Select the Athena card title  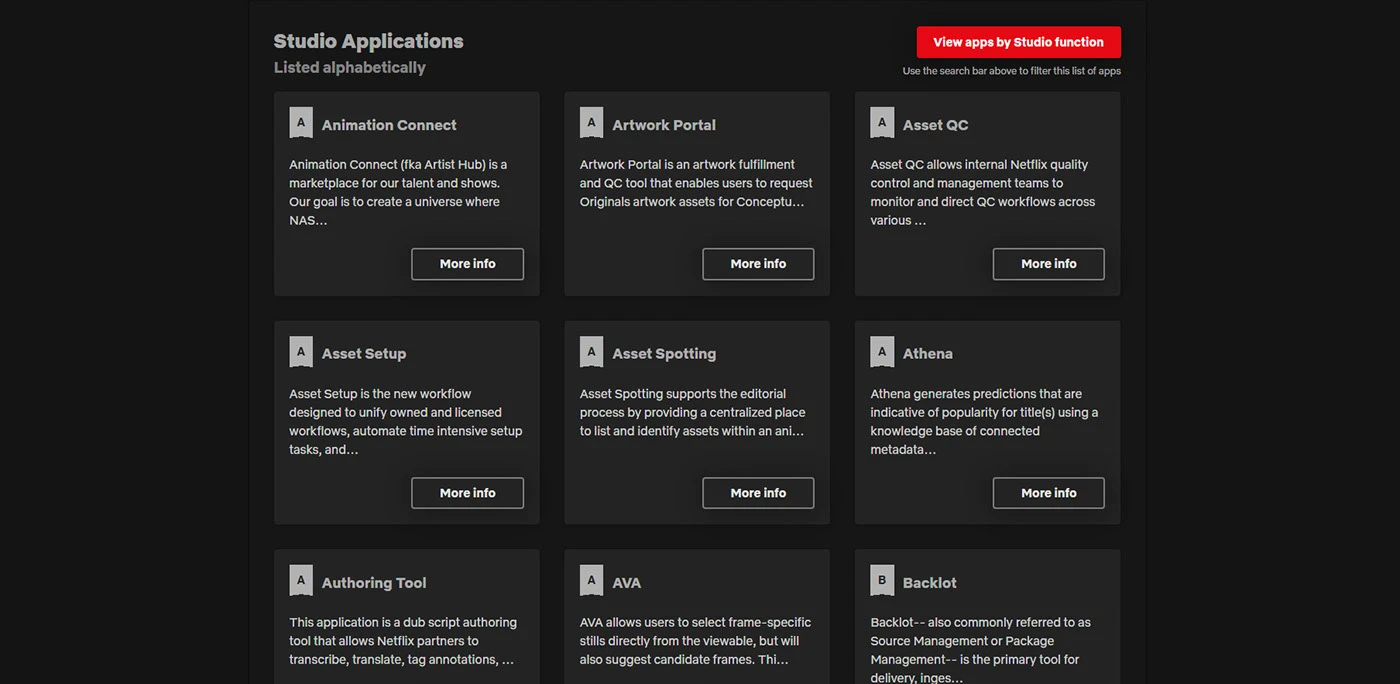(927, 354)
